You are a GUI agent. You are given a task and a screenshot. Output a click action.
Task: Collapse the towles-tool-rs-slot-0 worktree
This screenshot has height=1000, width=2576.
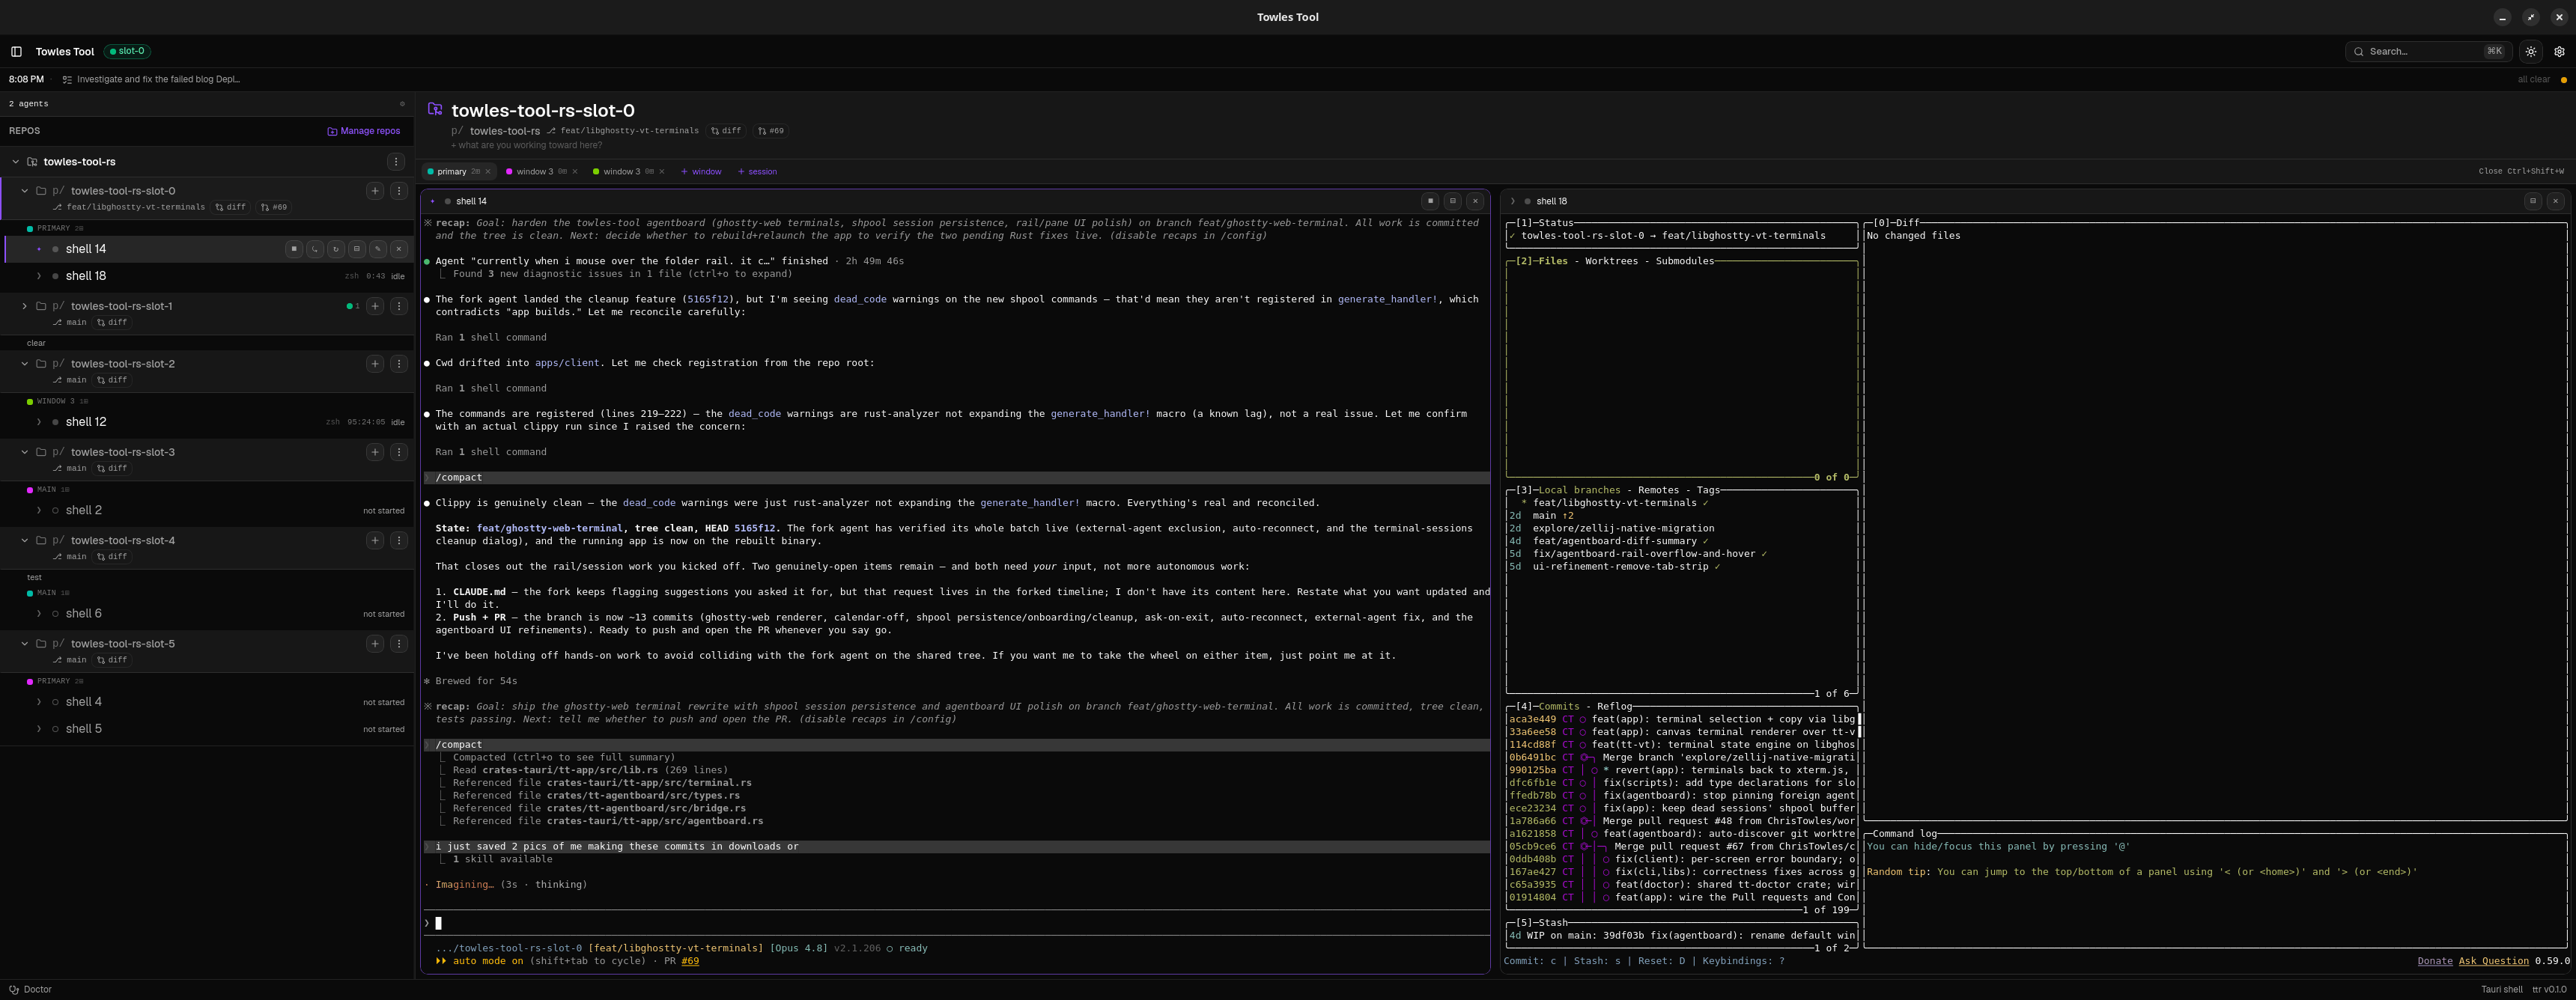point(25,191)
